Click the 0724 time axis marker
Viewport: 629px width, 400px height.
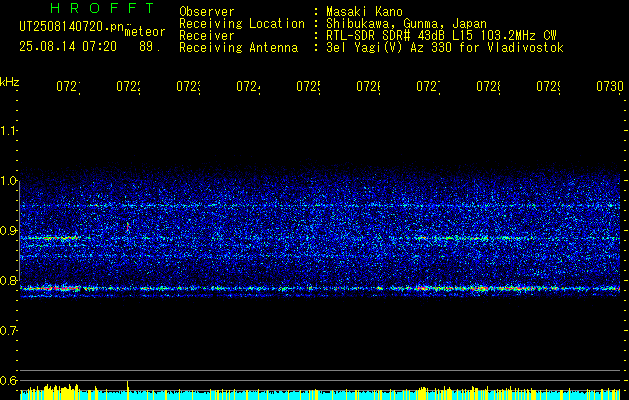(248, 87)
